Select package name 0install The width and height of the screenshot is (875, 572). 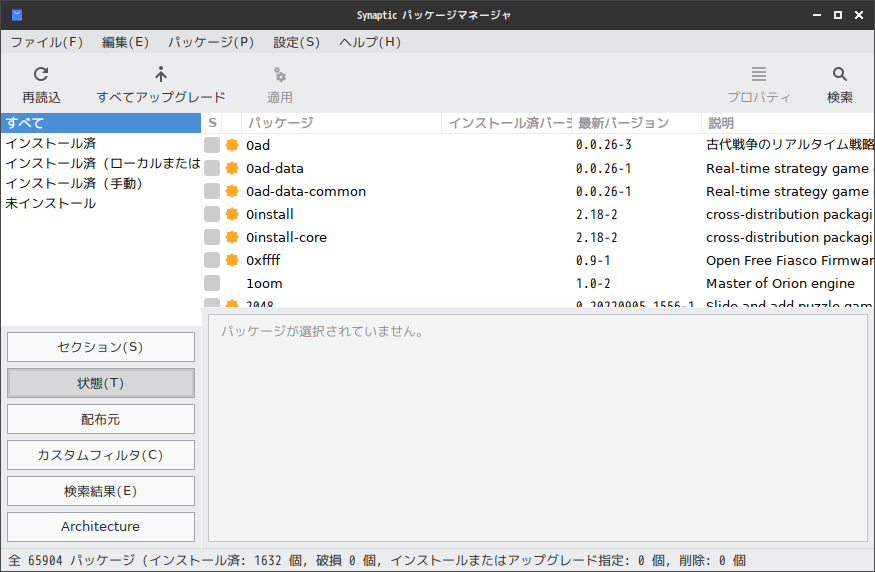(x=270, y=214)
